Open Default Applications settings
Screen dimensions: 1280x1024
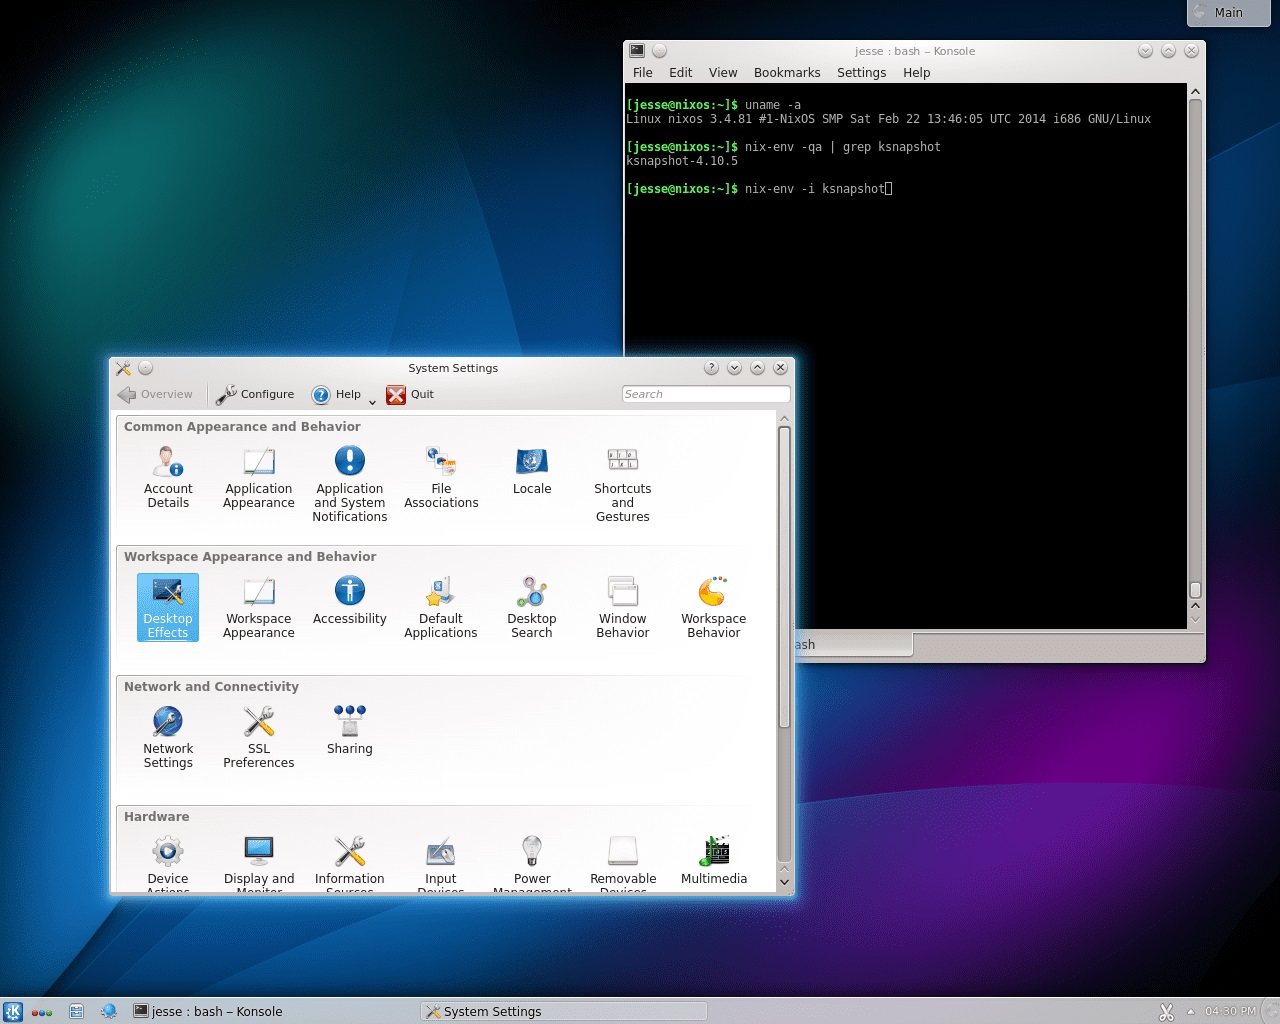pyautogui.click(x=441, y=607)
